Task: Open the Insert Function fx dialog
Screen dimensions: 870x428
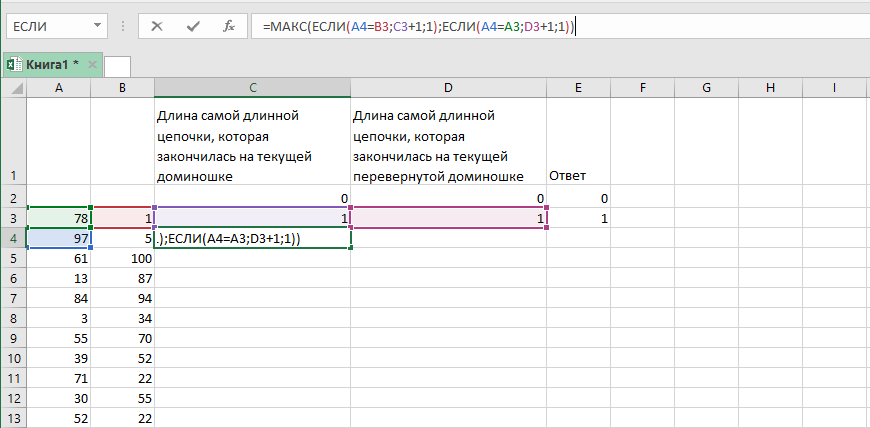Action: (229, 27)
